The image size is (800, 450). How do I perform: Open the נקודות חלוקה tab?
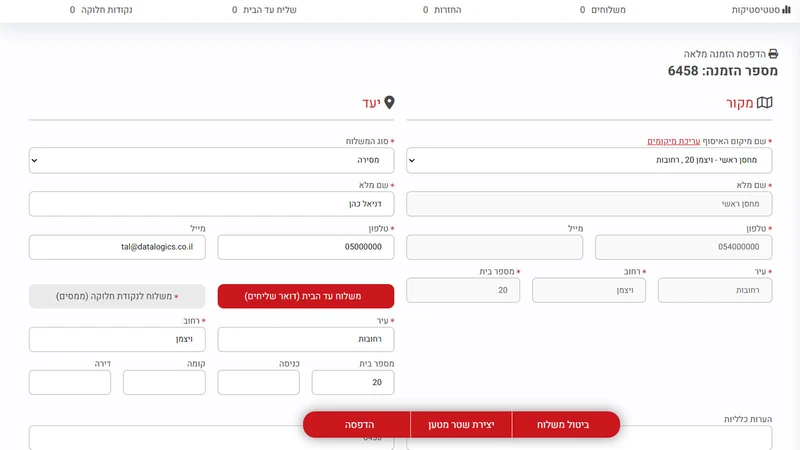tap(101, 10)
